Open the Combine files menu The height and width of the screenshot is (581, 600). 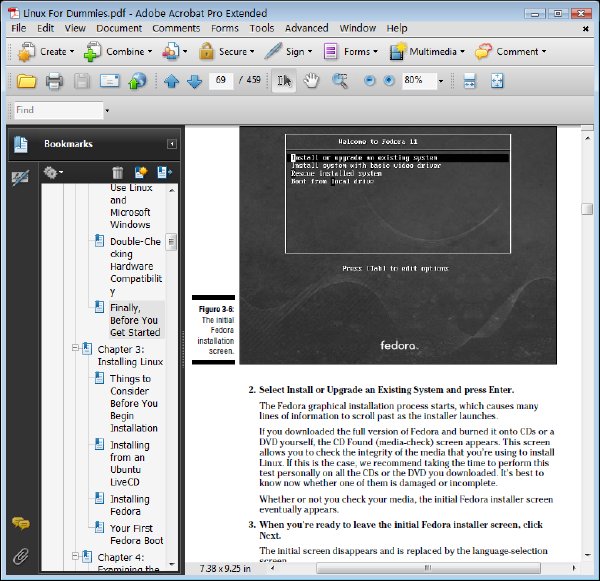point(117,52)
